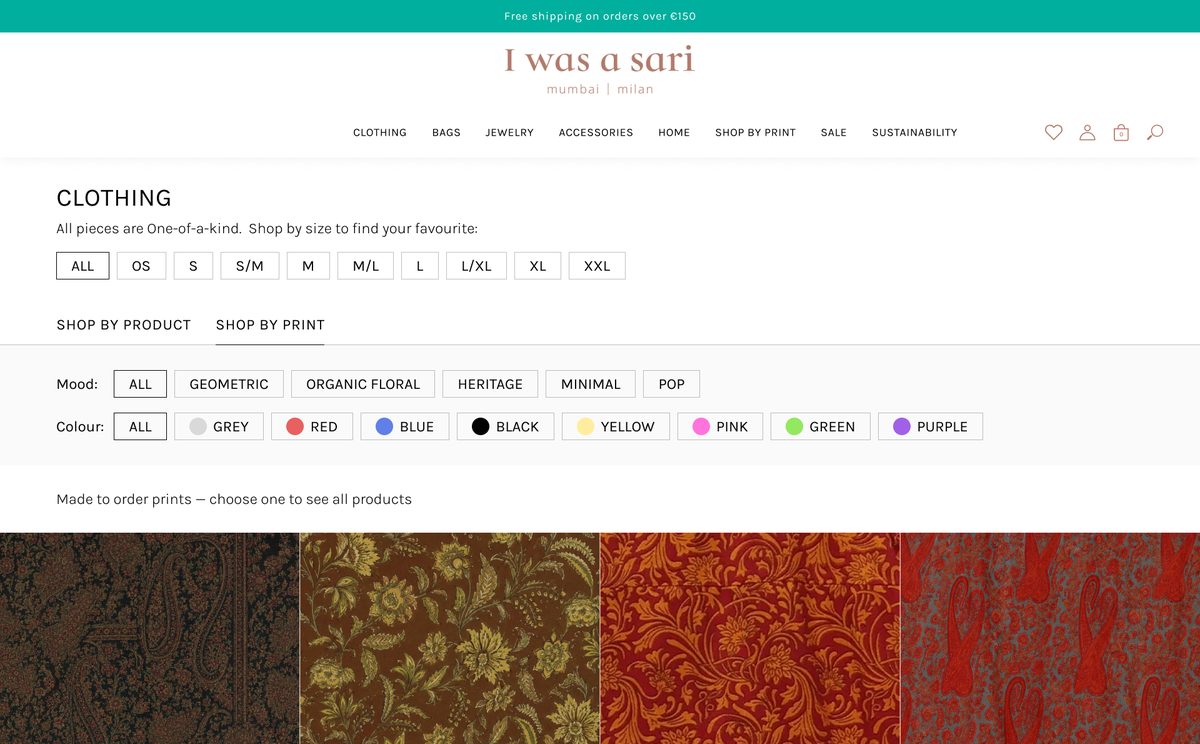Open the dark paisley print thumbnail
Image resolution: width=1200 pixels, height=744 pixels.
(149, 638)
